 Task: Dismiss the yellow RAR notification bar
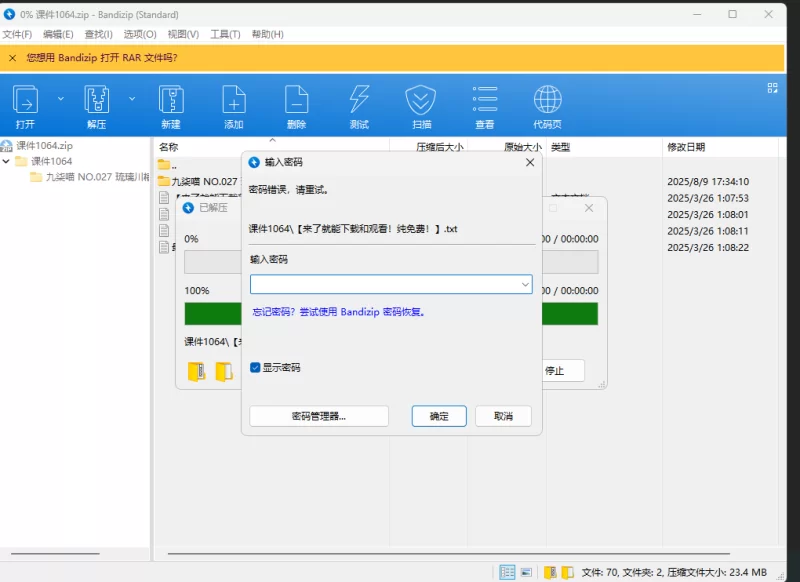pyautogui.click(x=13, y=58)
